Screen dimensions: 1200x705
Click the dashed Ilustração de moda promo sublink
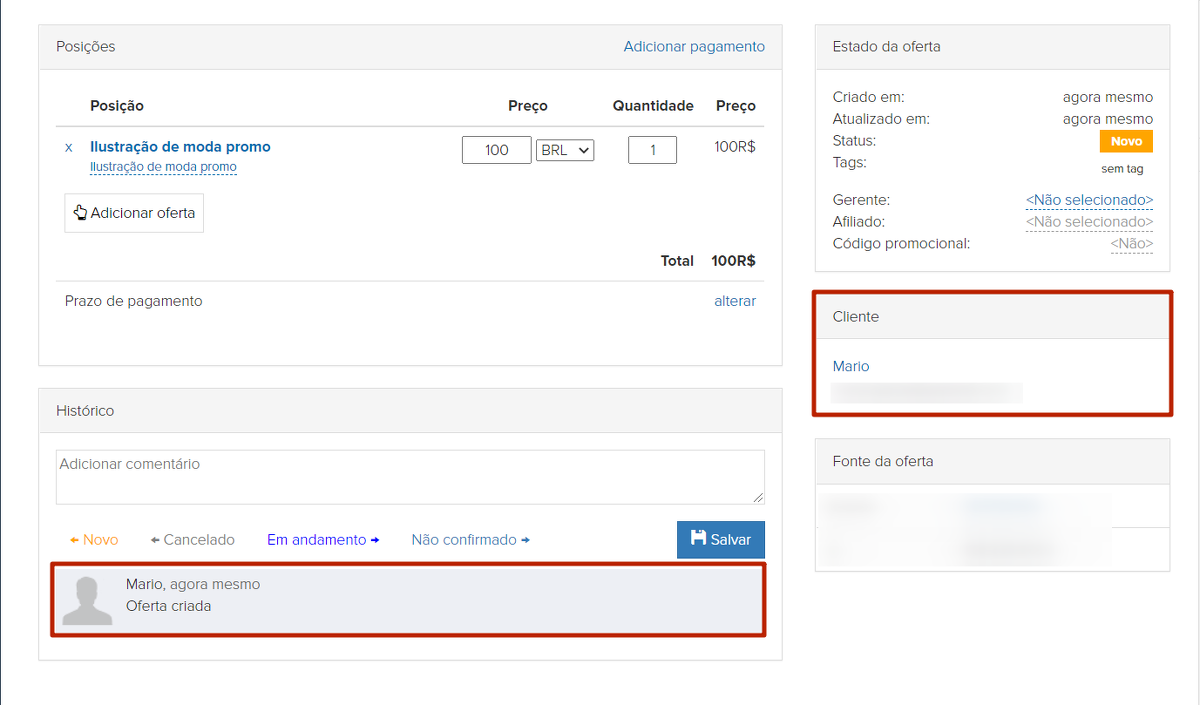[163, 167]
